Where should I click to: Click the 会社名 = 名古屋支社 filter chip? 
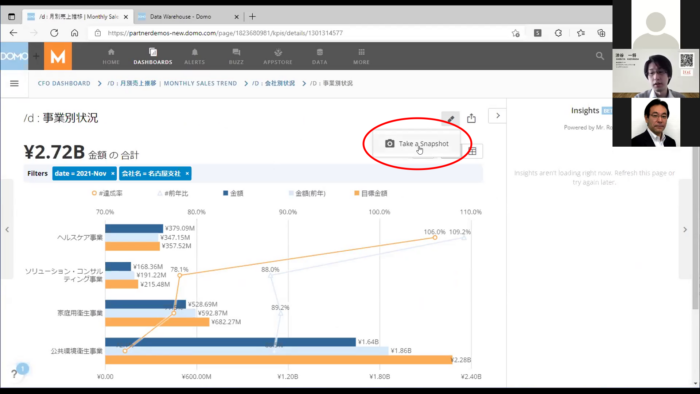151,174
